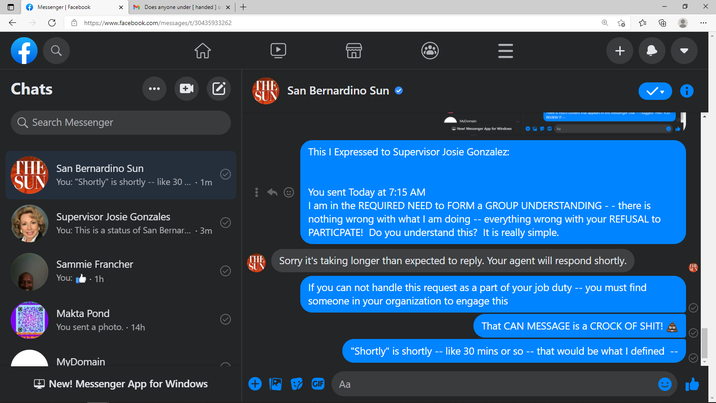Switch to Messenger | Facebook browser tab
Image resolution: width=716 pixels, height=403 pixels.
coord(74,7)
